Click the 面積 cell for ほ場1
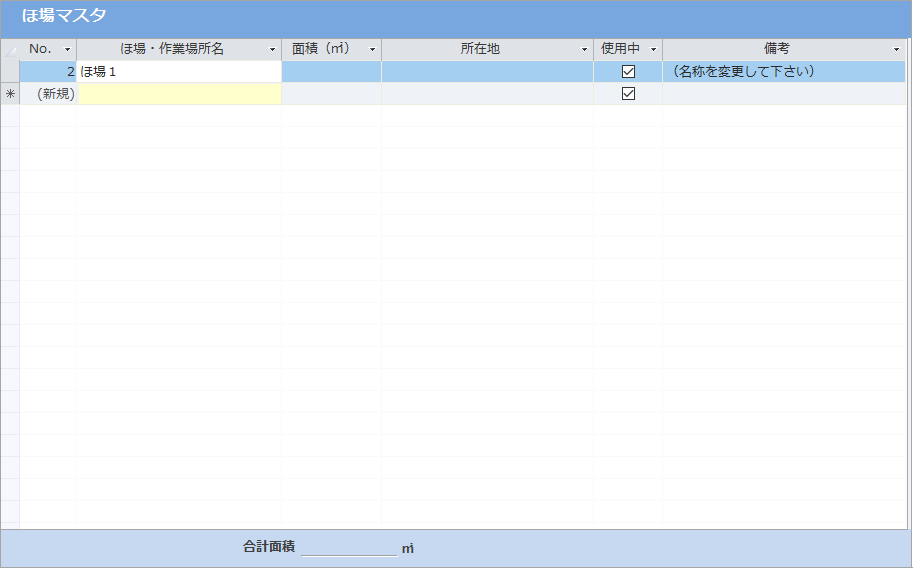The height and width of the screenshot is (569, 913). pos(331,72)
